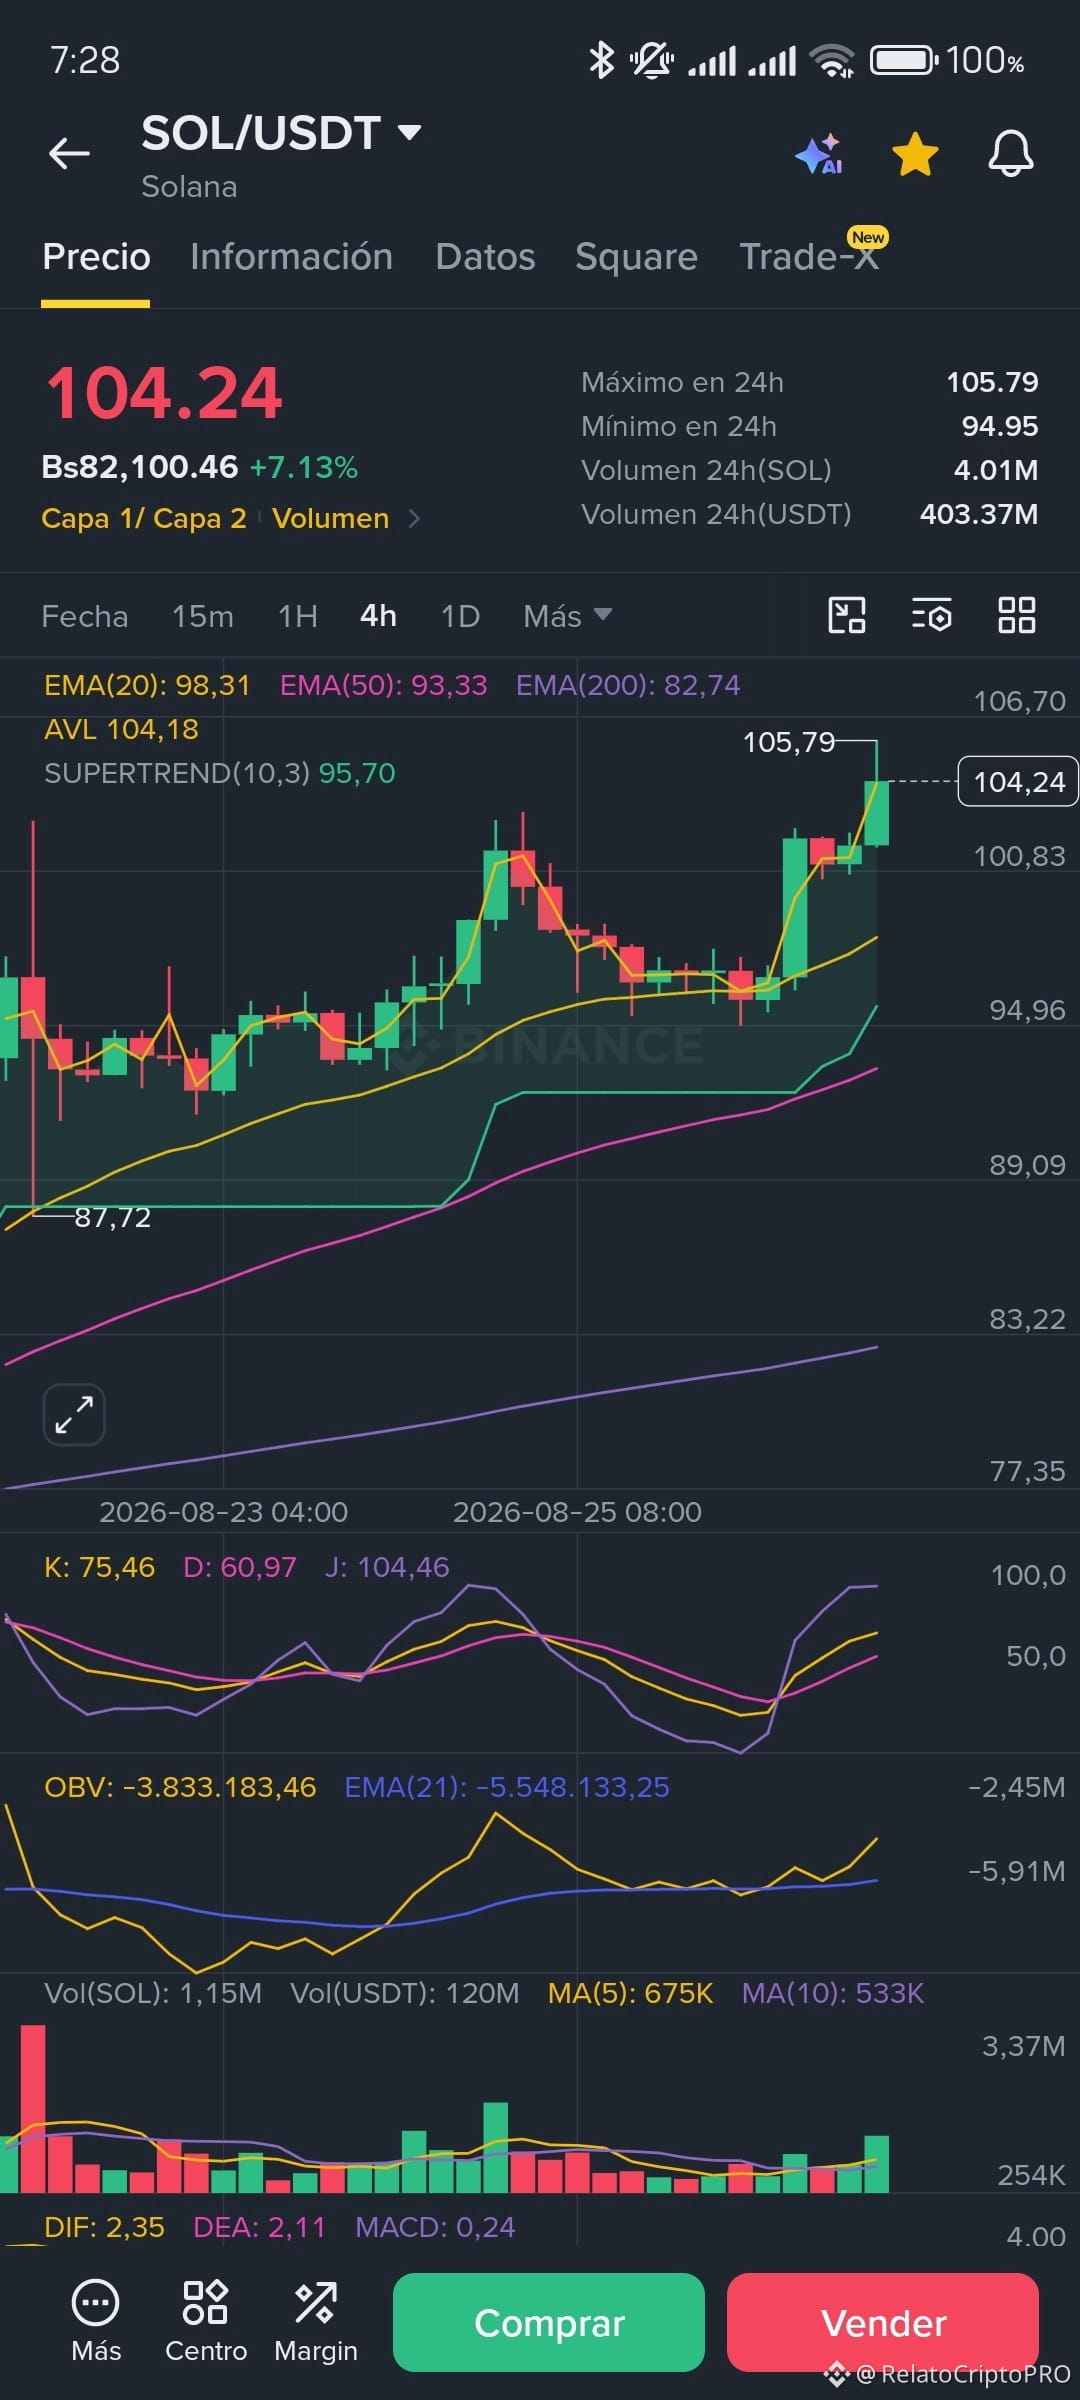Tap the MA(5): 675K label

(x=631, y=1993)
